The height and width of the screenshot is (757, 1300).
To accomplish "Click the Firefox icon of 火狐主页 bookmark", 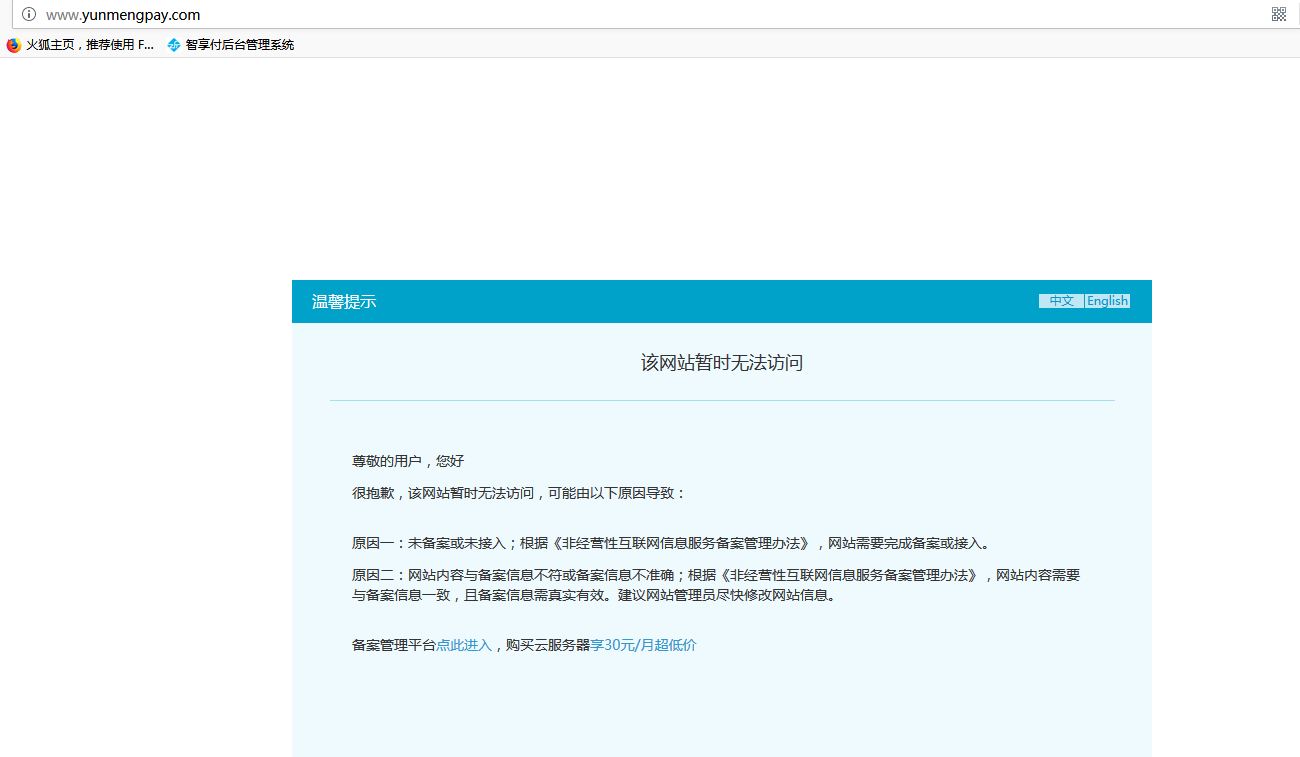I will click(x=14, y=45).
